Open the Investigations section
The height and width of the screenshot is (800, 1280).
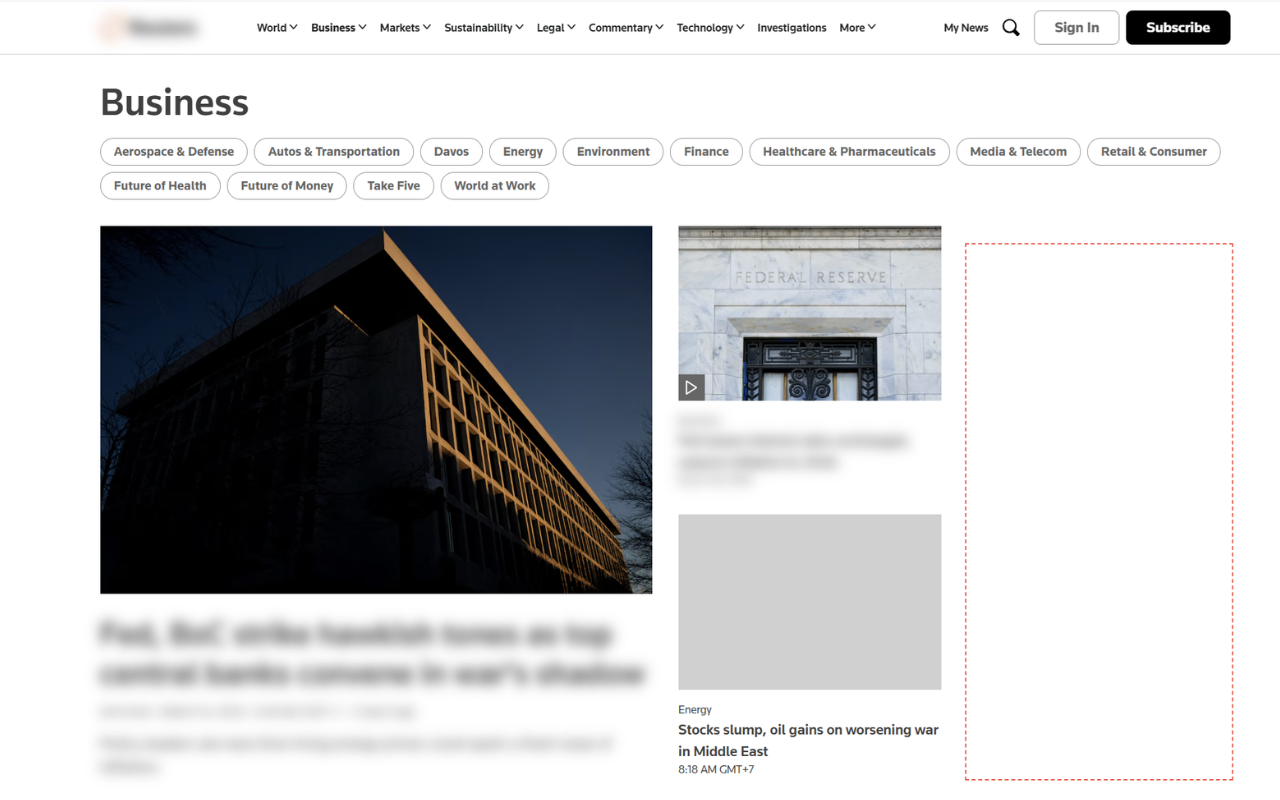pyautogui.click(x=792, y=28)
